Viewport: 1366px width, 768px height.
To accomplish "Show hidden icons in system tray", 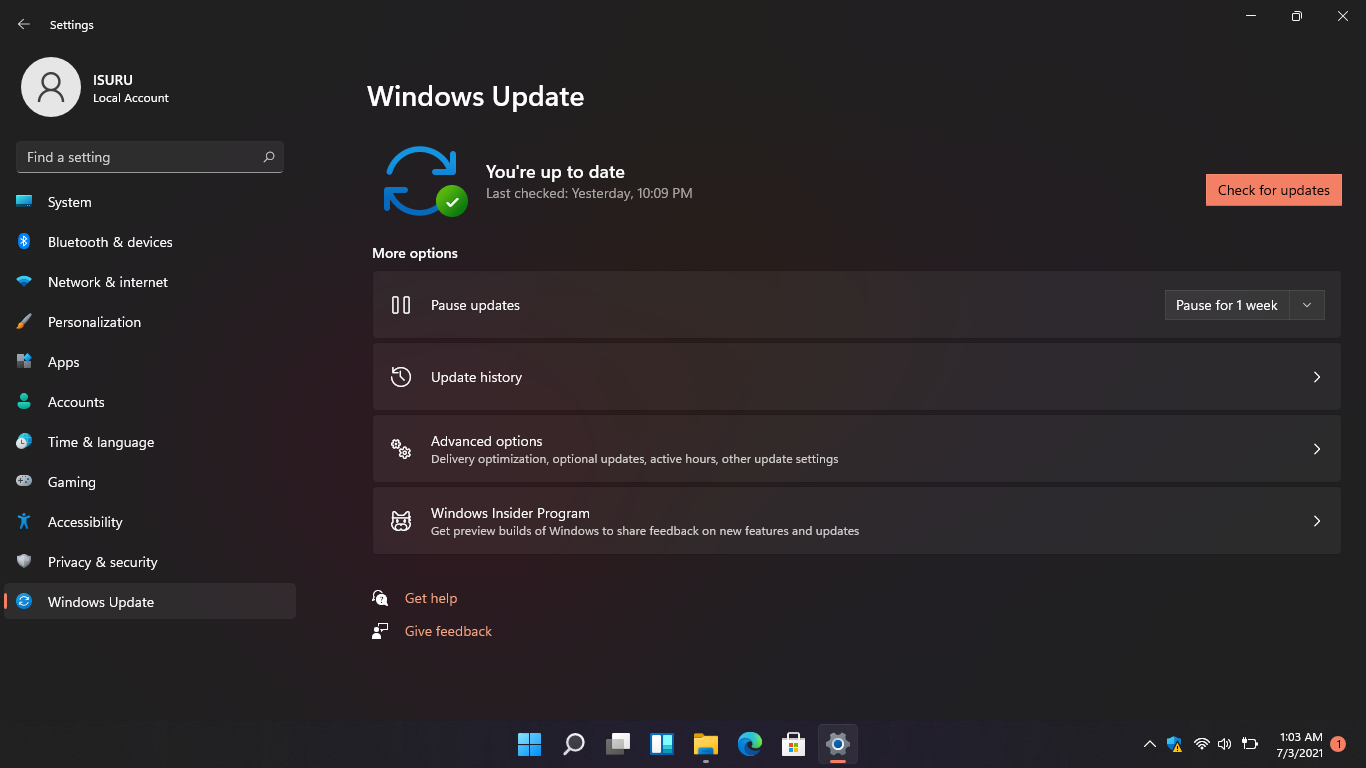I will coord(1150,744).
